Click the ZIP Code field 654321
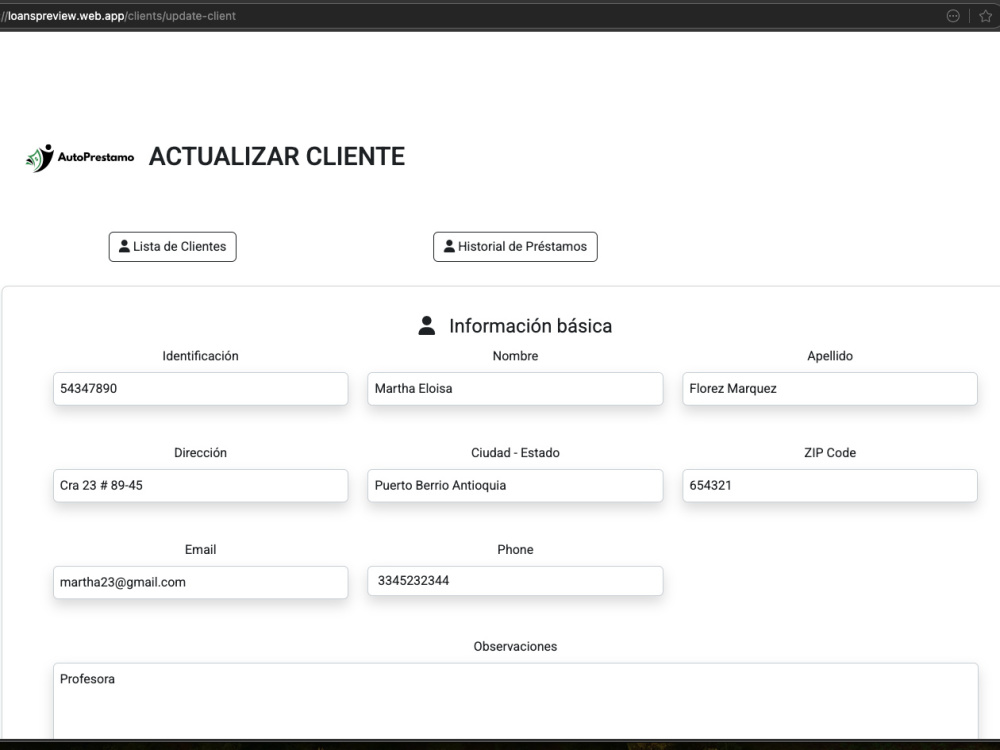 click(x=830, y=485)
